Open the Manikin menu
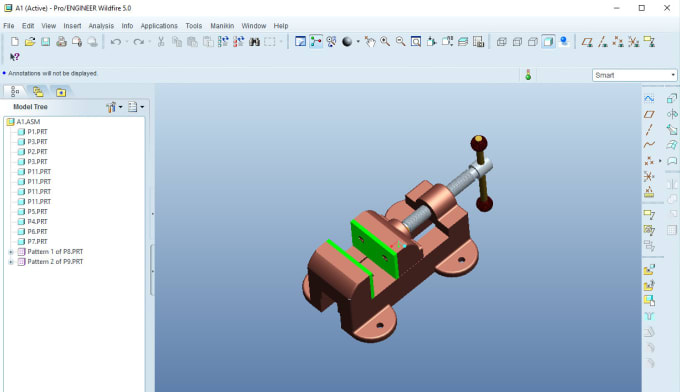 [222, 26]
